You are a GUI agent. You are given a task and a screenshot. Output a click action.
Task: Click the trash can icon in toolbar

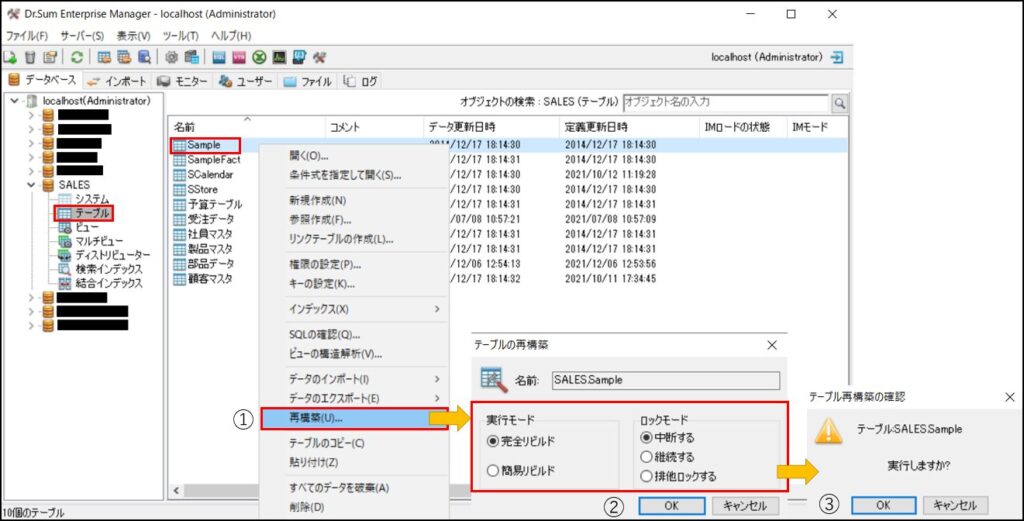30,57
